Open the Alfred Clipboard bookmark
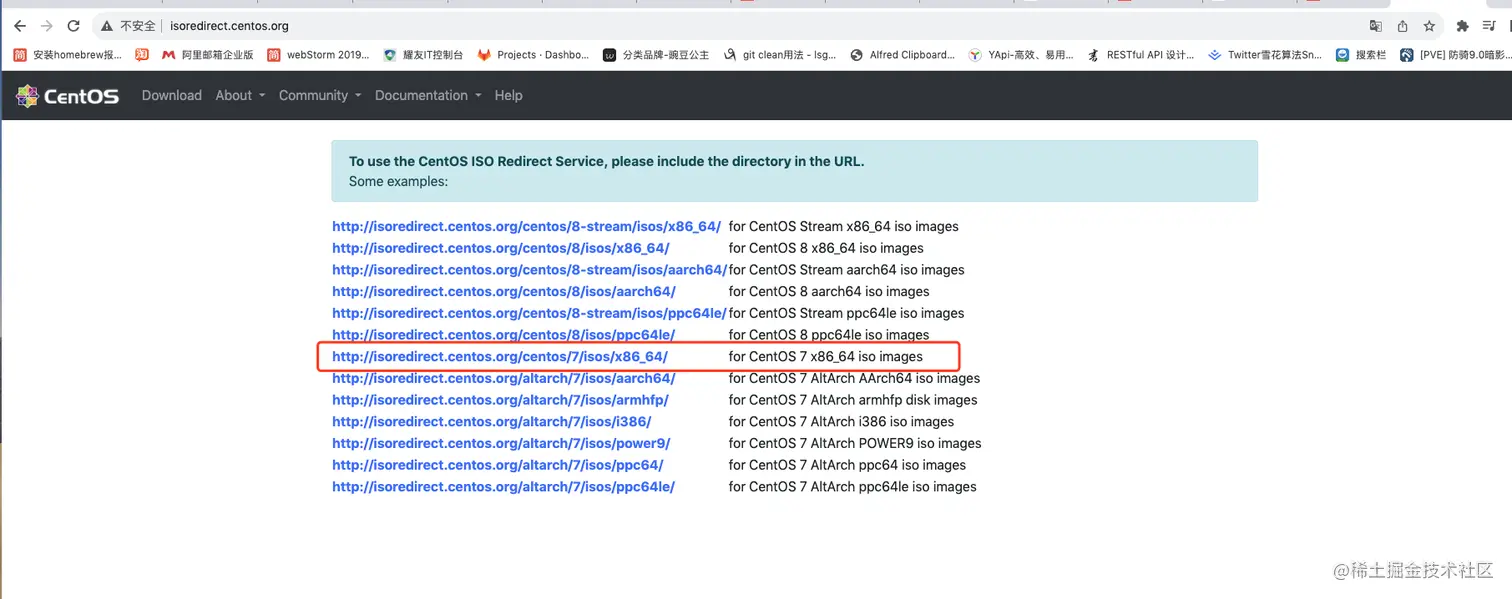 pos(903,55)
